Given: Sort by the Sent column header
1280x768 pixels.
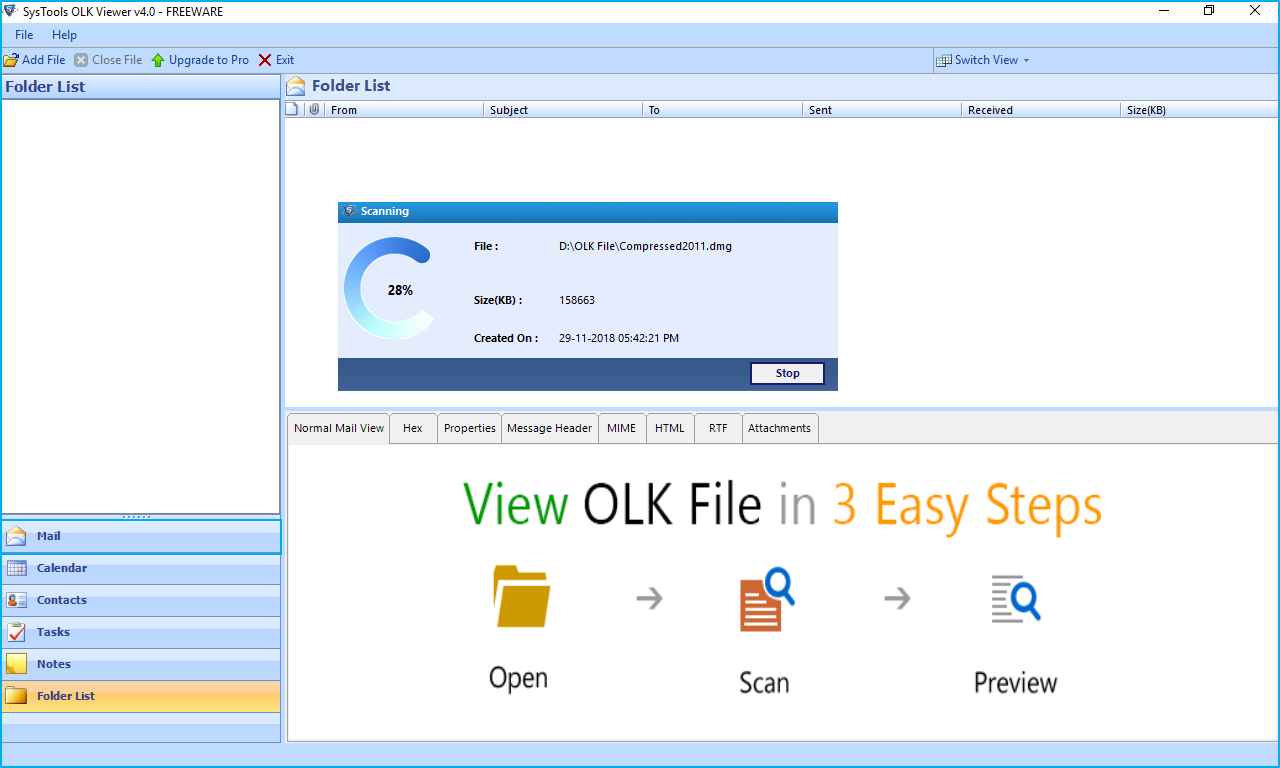Looking at the screenshot, I should point(882,110).
